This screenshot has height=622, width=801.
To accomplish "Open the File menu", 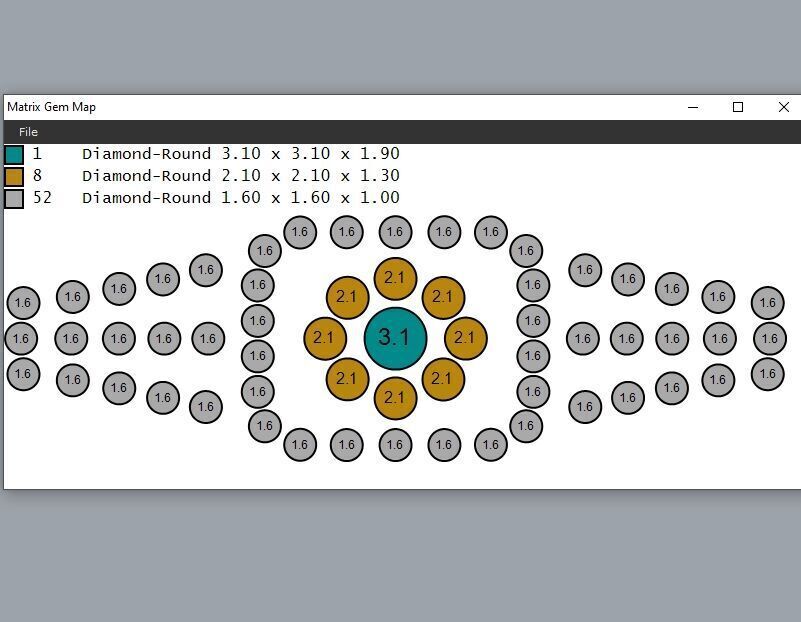I will point(28,132).
